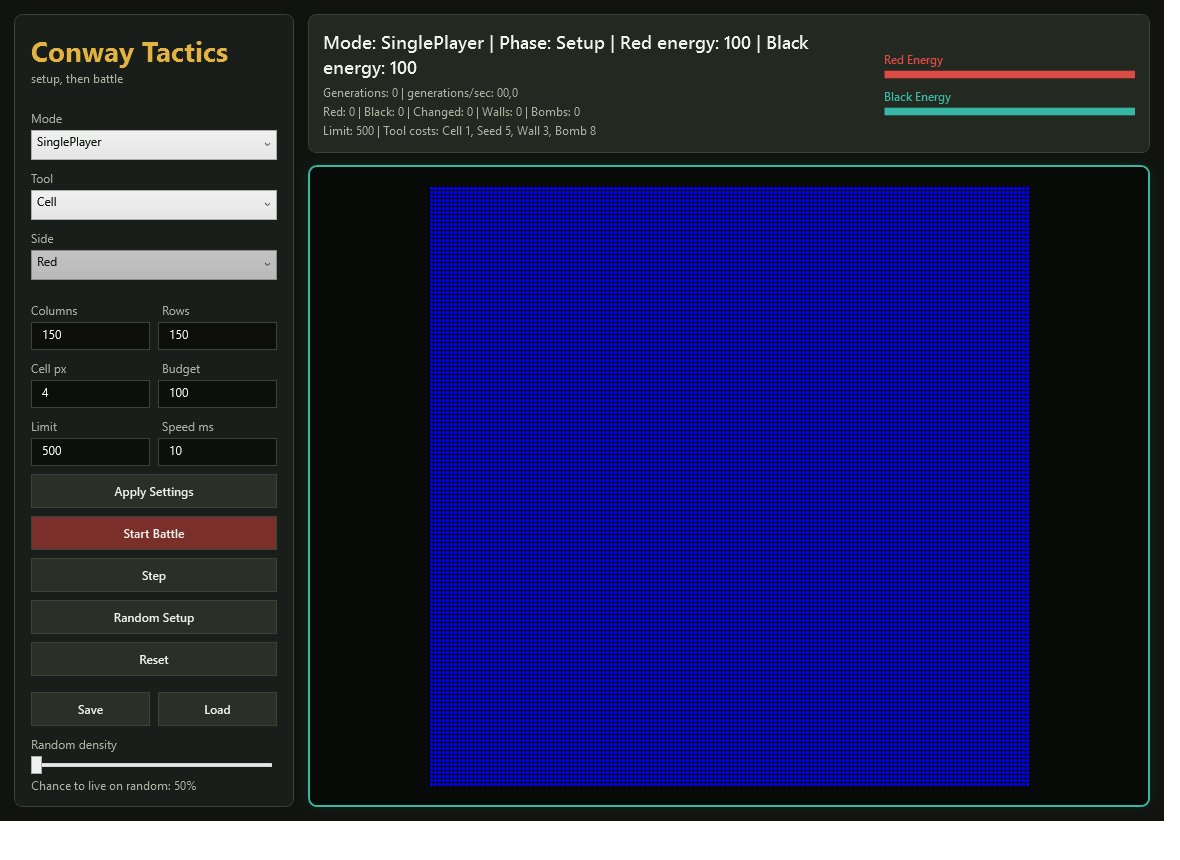Click the 'Red: 0 | Black: 0' stats line
This screenshot has width=1180, height=860.
[452, 112]
